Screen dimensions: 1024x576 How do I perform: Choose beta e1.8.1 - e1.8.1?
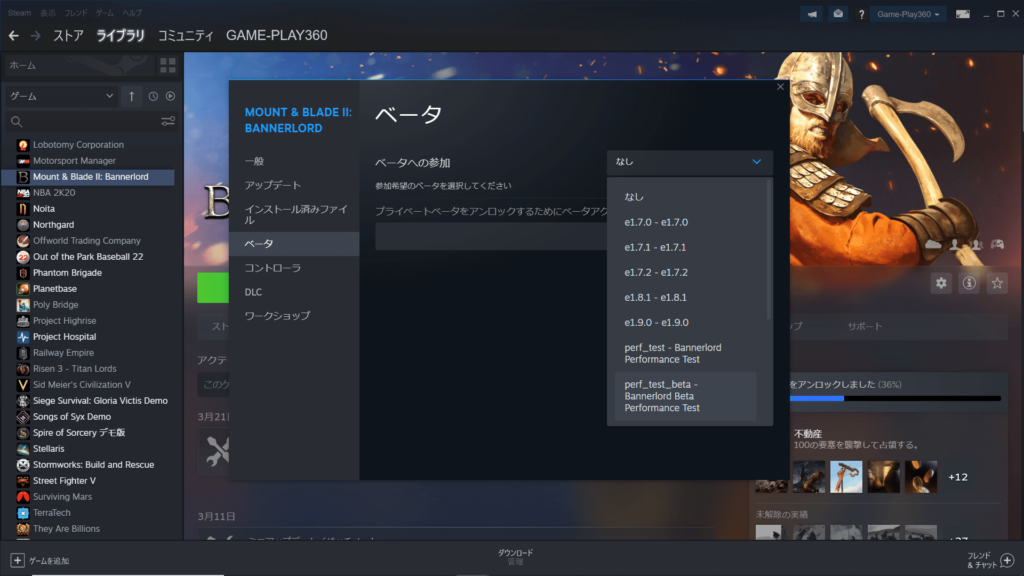click(x=686, y=297)
